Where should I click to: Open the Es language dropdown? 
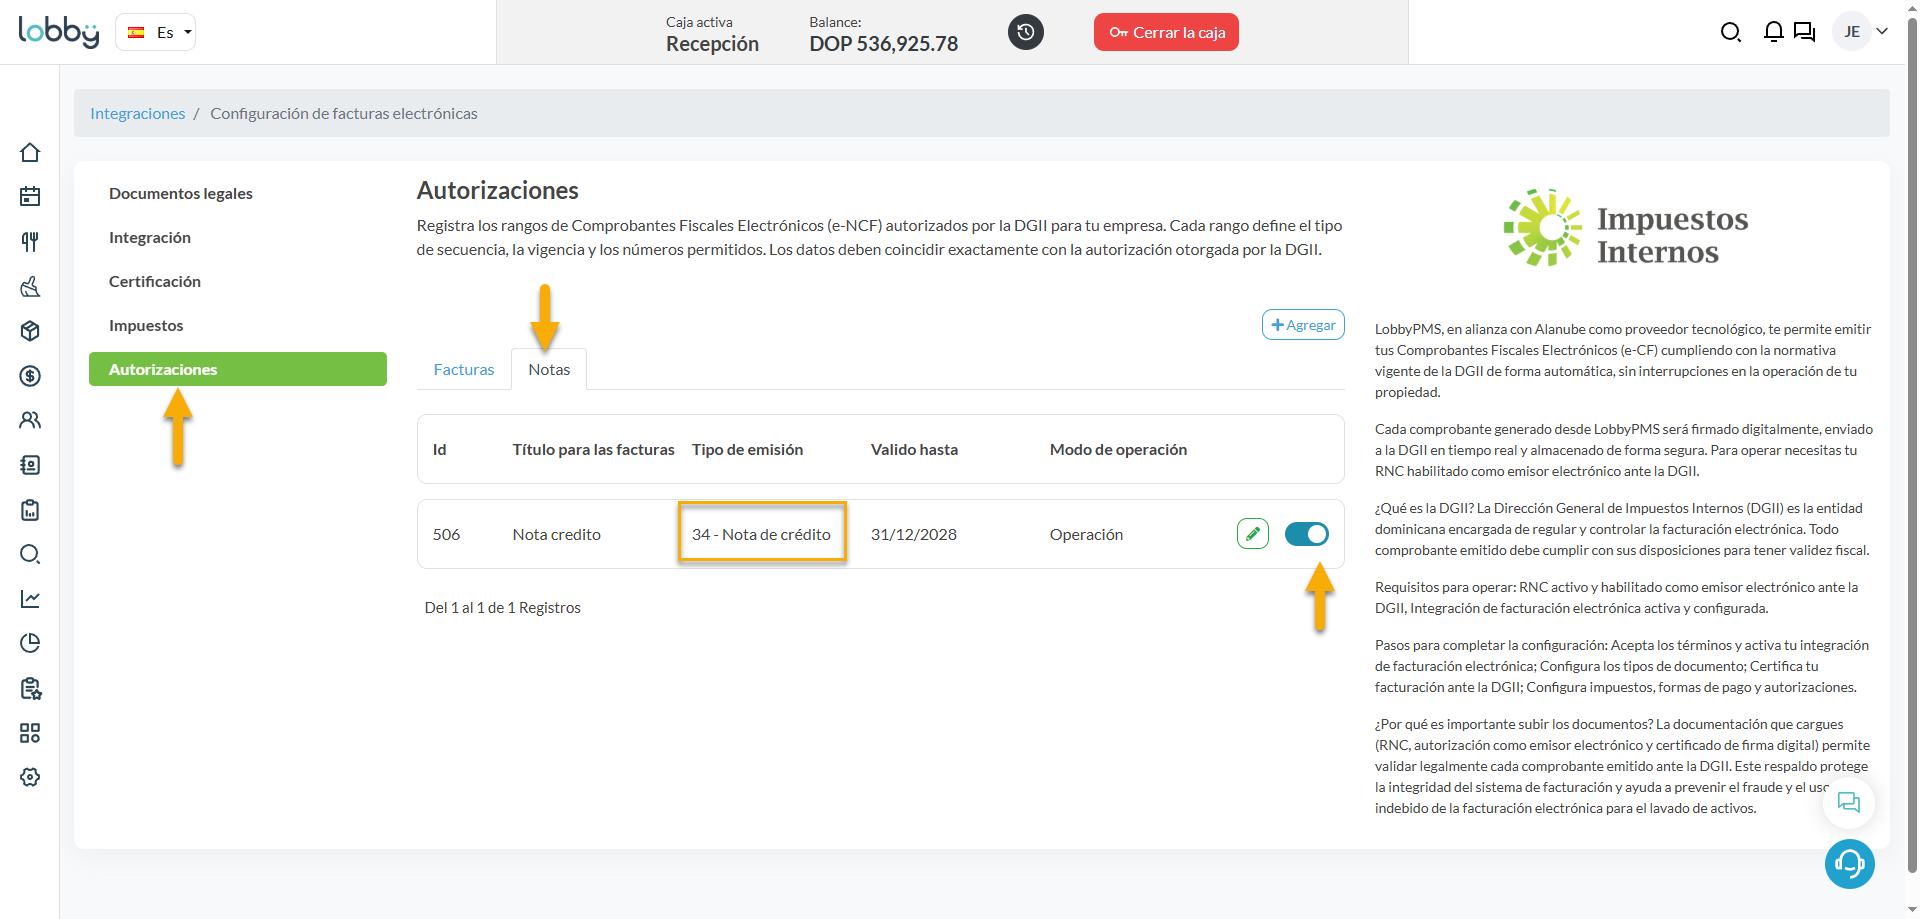(156, 32)
